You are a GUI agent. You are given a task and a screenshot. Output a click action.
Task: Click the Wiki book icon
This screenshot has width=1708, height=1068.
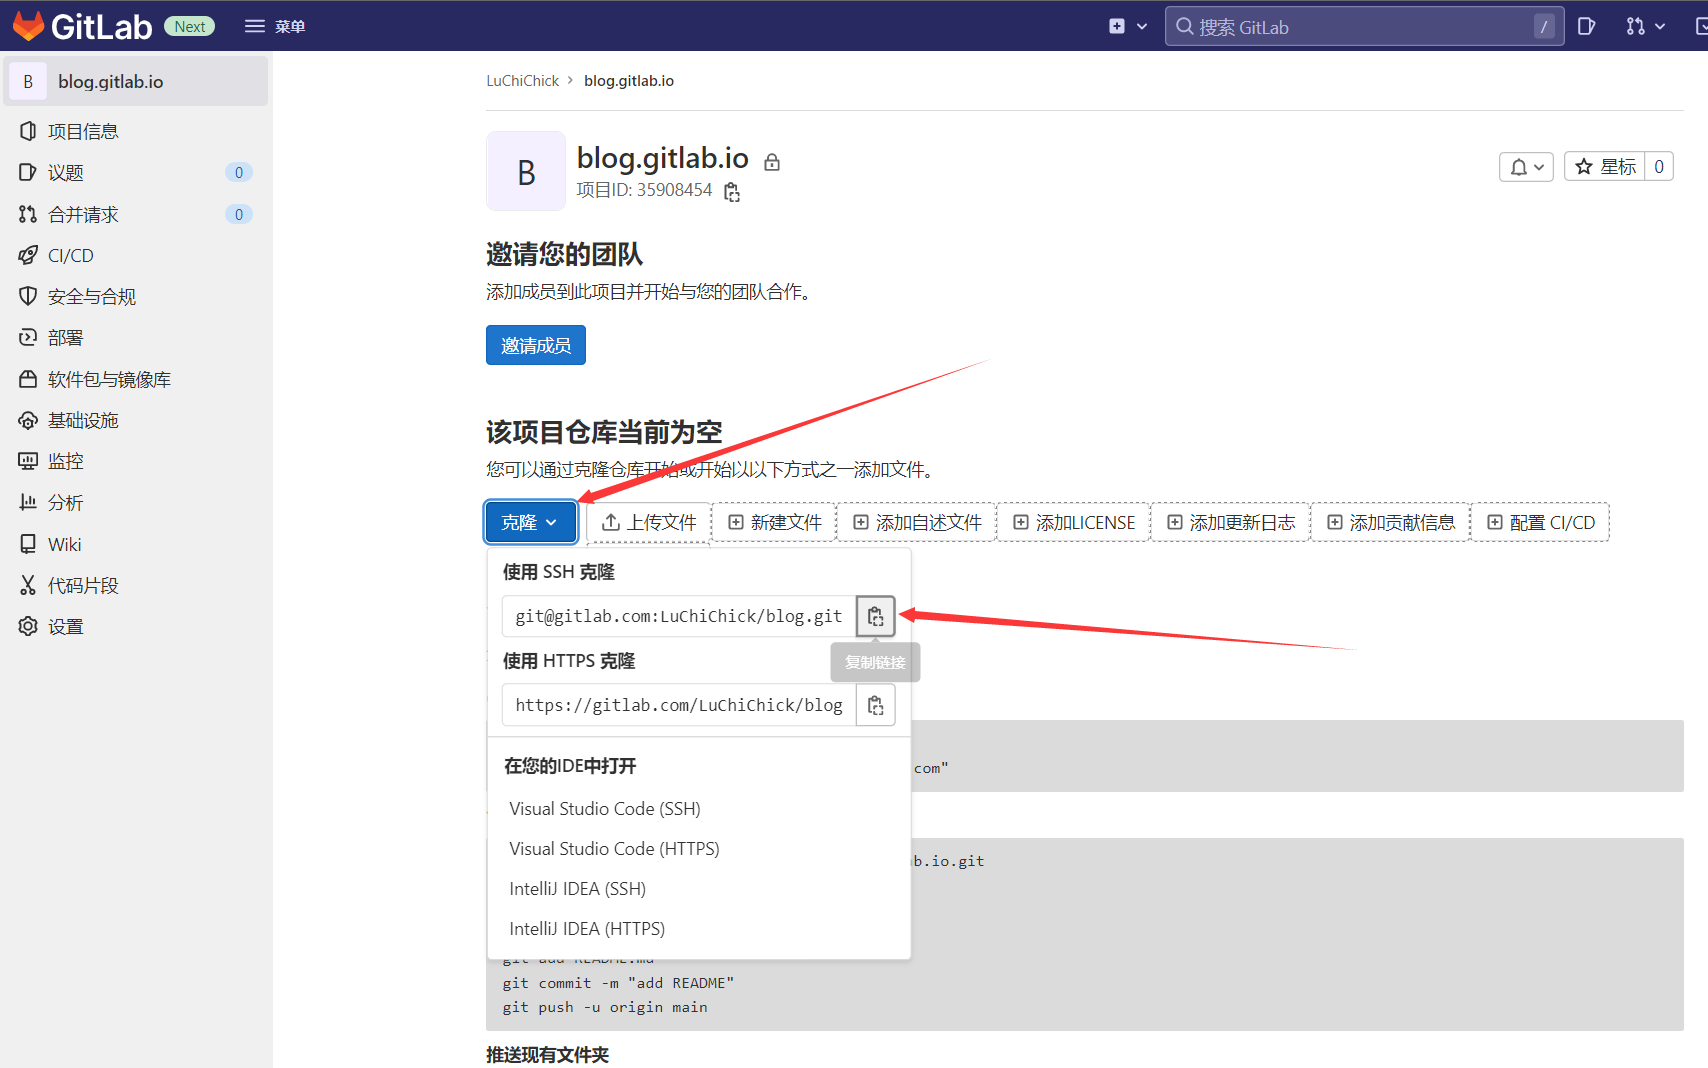28,544
